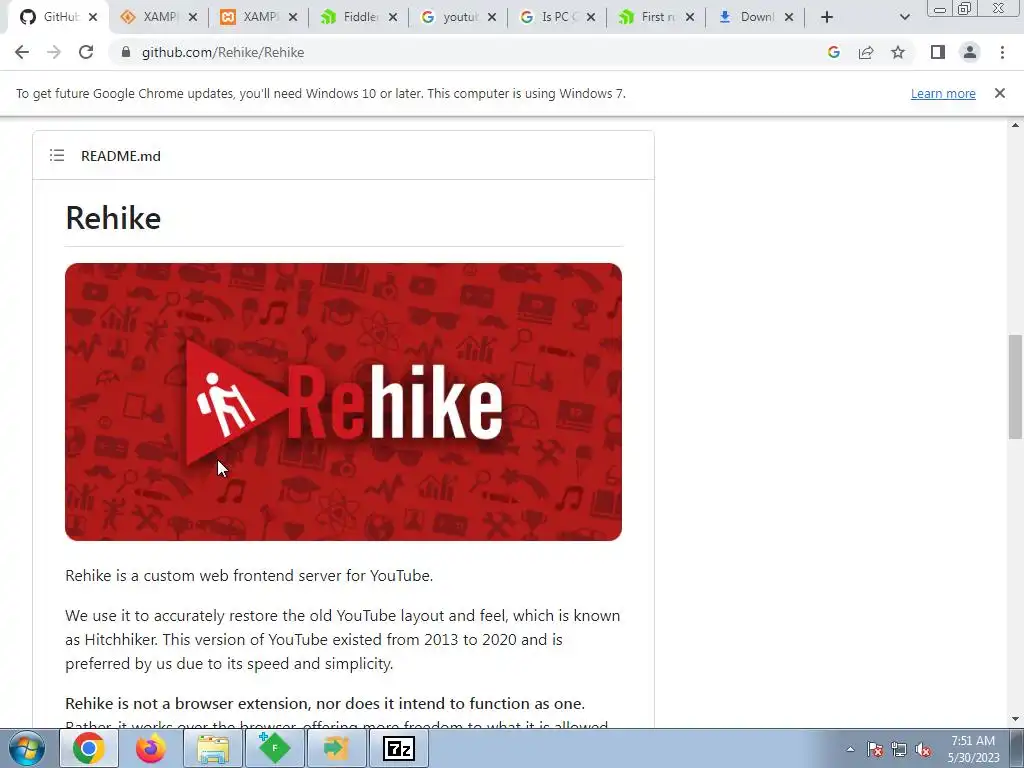1024x768 pixels.
Task: Open the Rehike banner image
Action: click(x=344, y=402)
